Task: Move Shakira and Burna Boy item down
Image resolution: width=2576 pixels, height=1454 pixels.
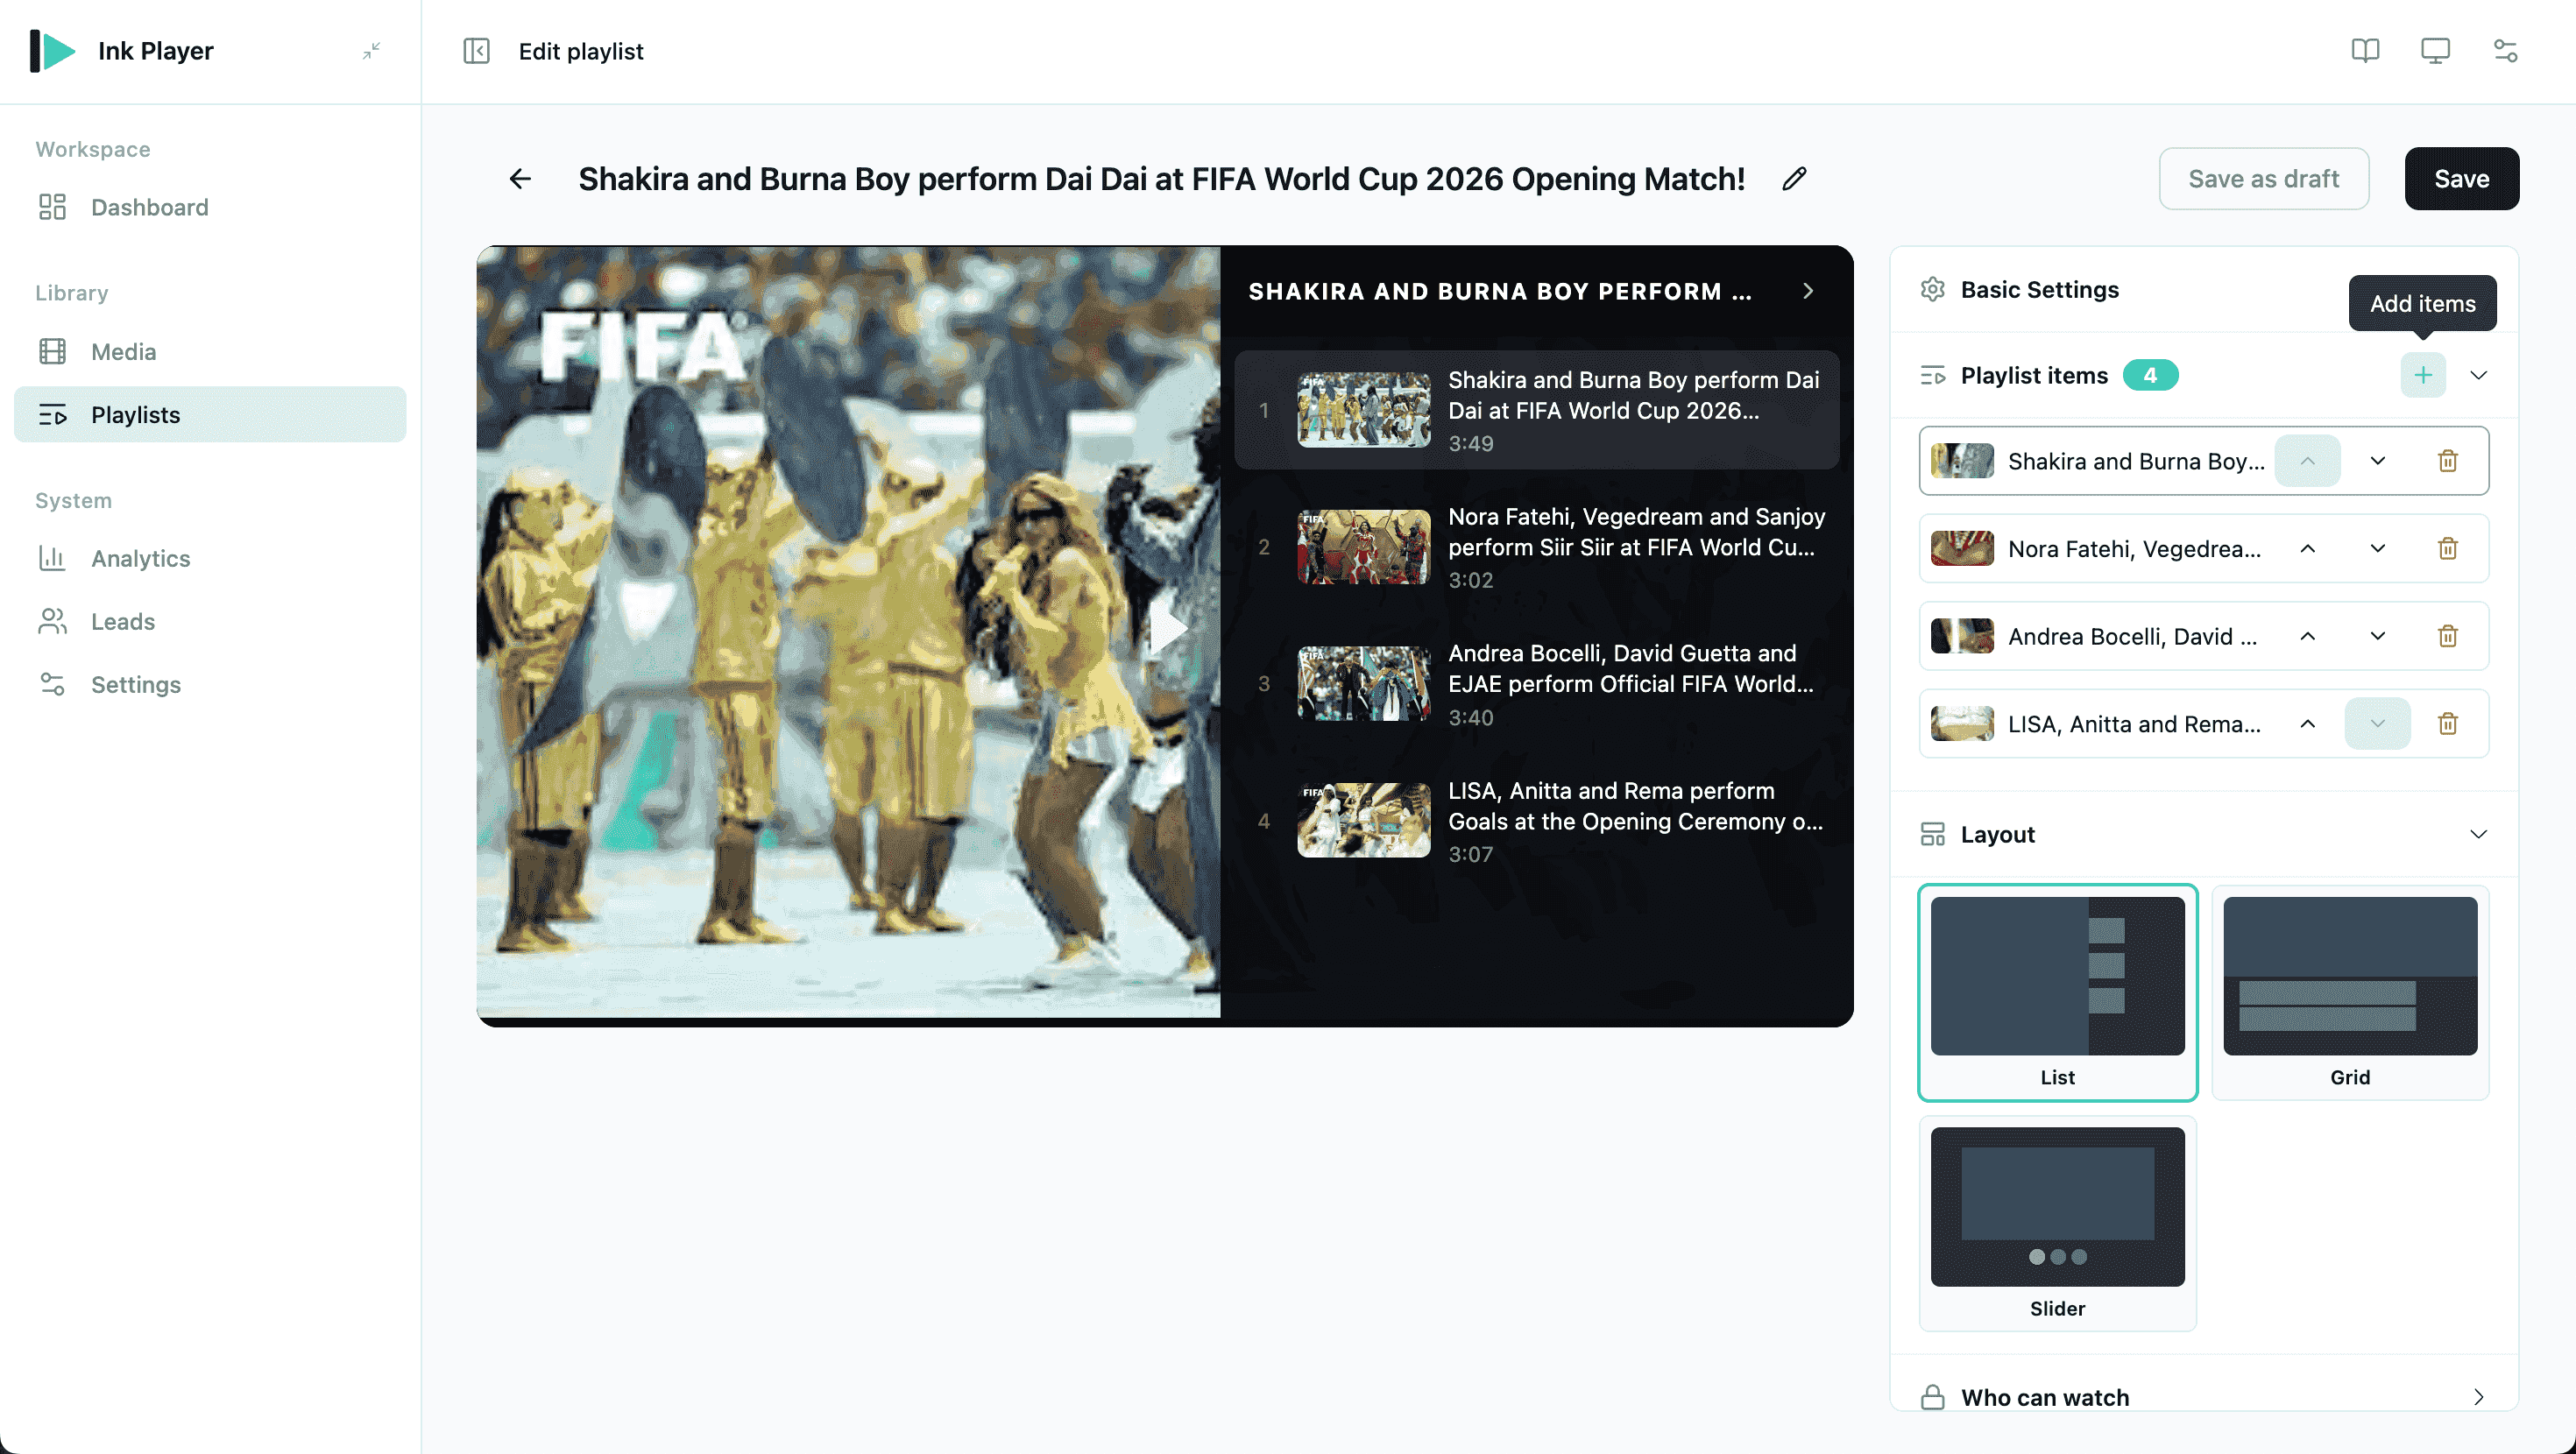Action: point(2378,461)
